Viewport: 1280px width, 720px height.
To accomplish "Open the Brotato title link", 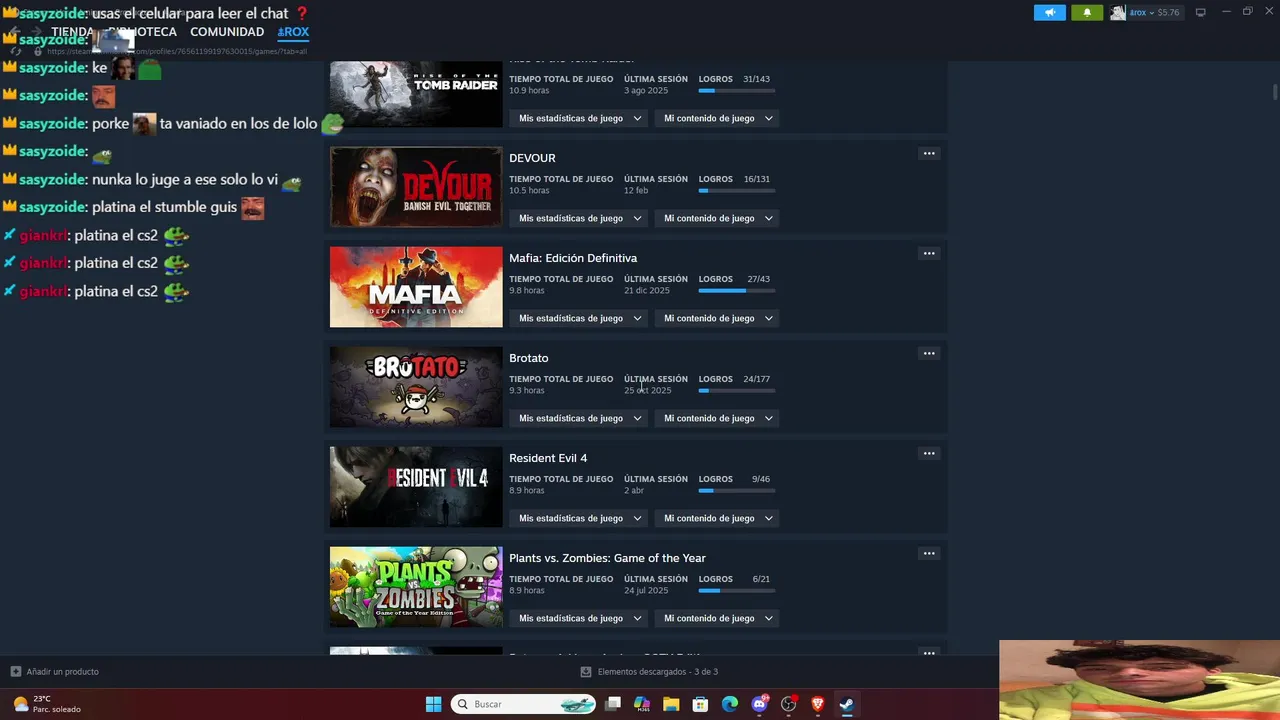I will click(x=529, y=358).
